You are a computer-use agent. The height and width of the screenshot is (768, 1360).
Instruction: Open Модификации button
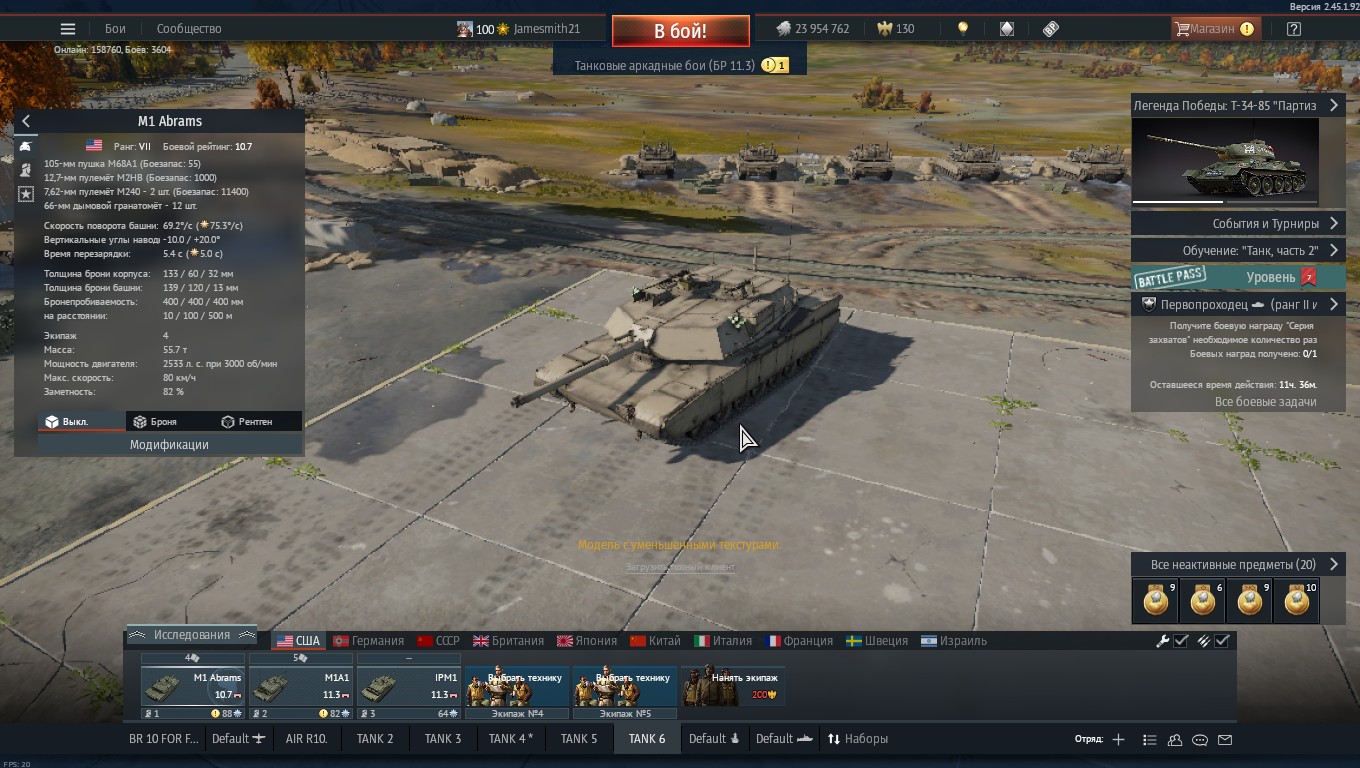point(169,444)
